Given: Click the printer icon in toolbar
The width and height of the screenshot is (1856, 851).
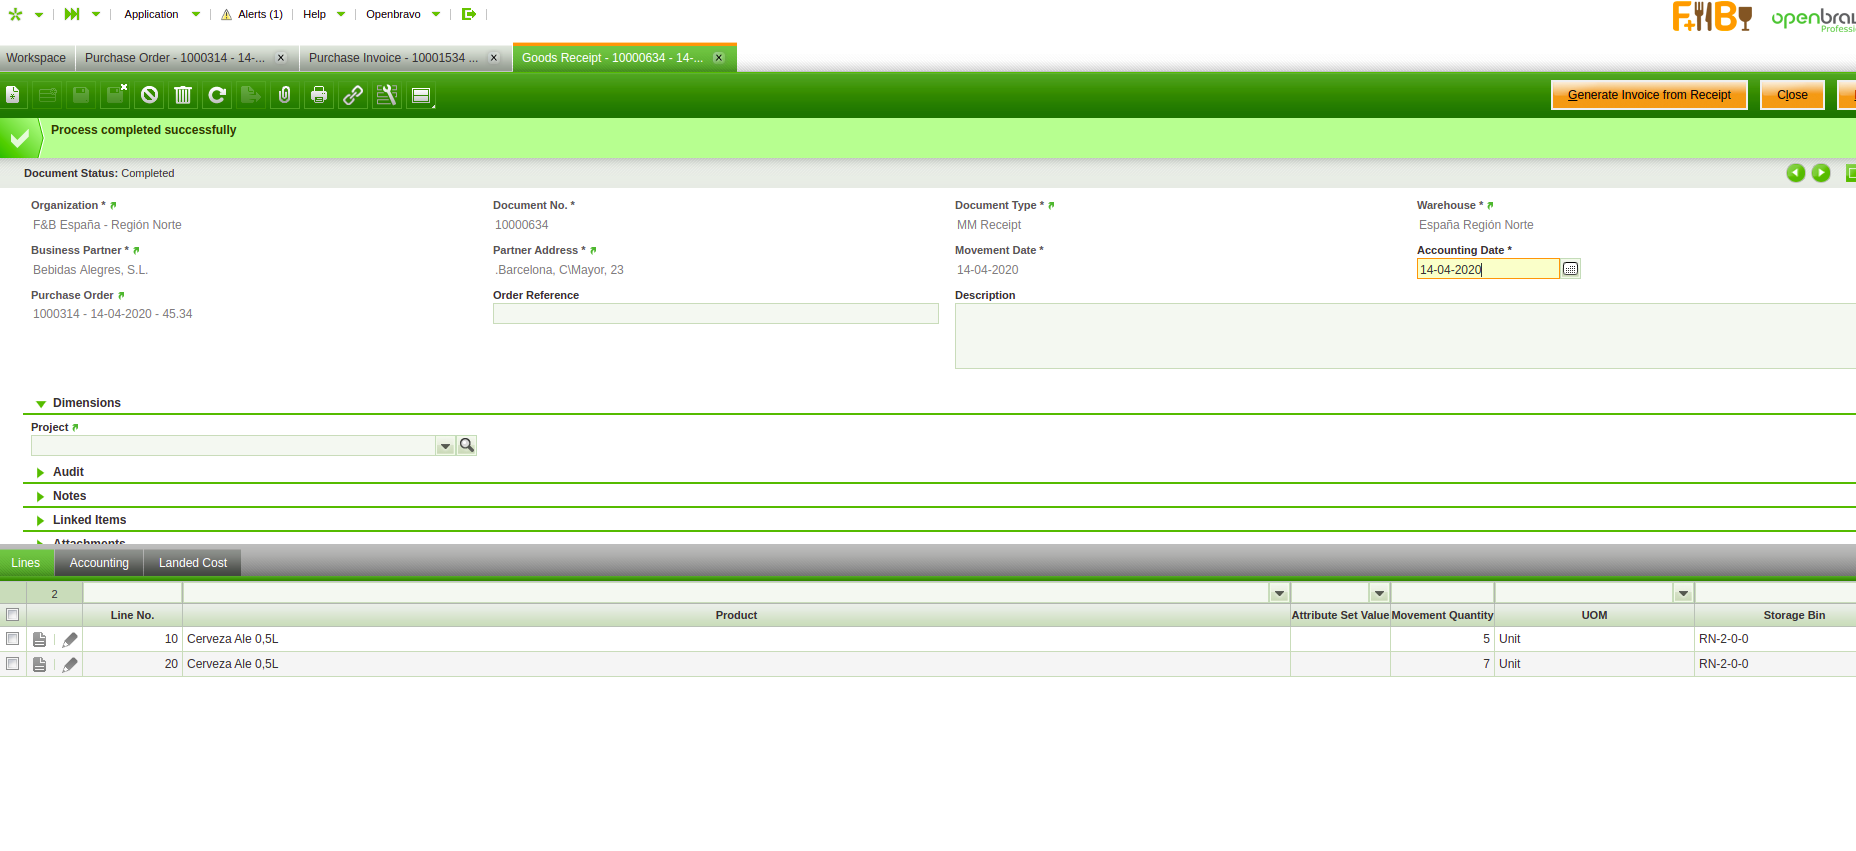Looking at the screenshot, I should pyautogui.click(x=319, y=95).
